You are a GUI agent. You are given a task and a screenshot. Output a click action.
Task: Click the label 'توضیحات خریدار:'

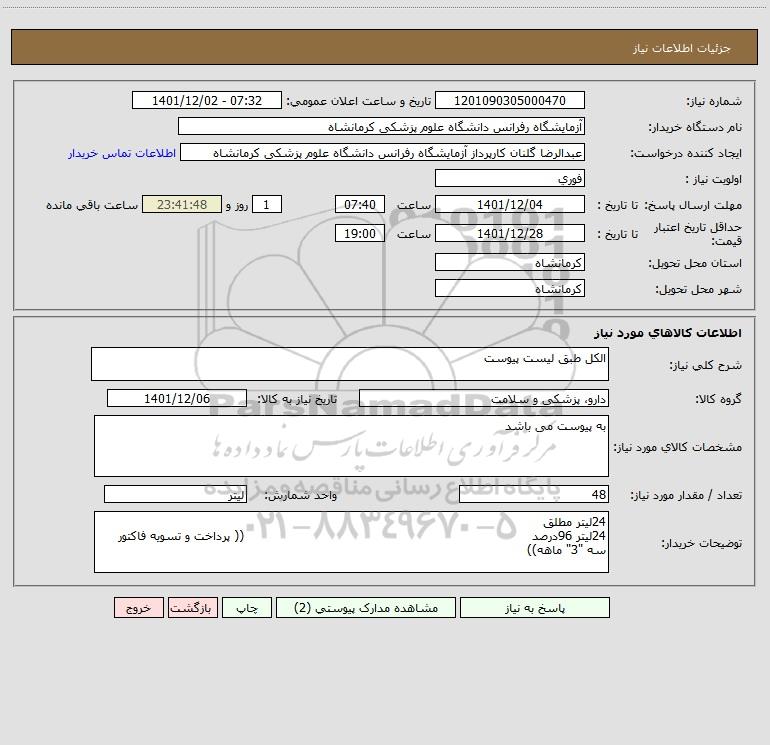(701, 544)
